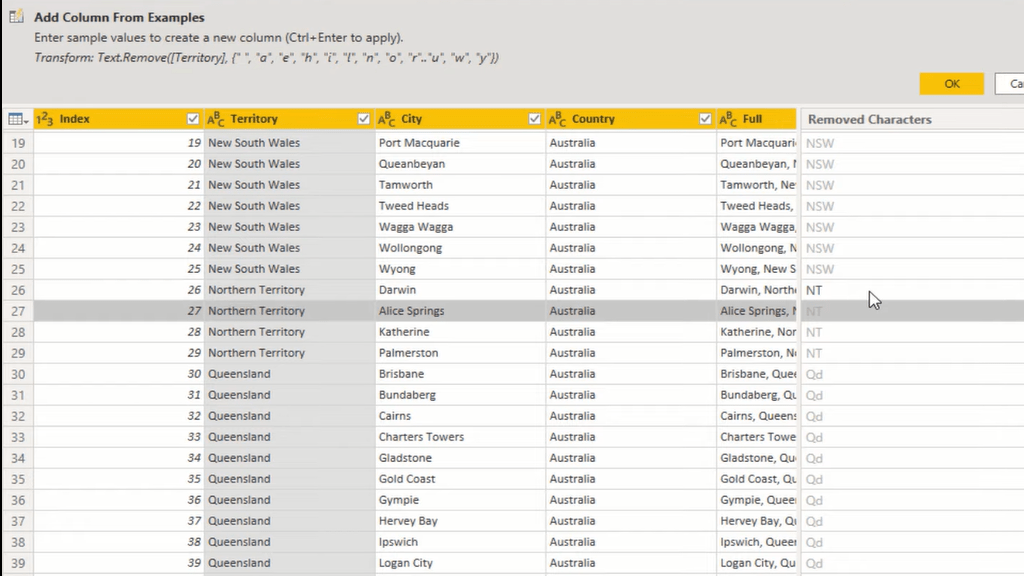The width and height of the screenshot is (1024, 576).
Task: Confirm with the OK button
Action: (x=952, y=84)
